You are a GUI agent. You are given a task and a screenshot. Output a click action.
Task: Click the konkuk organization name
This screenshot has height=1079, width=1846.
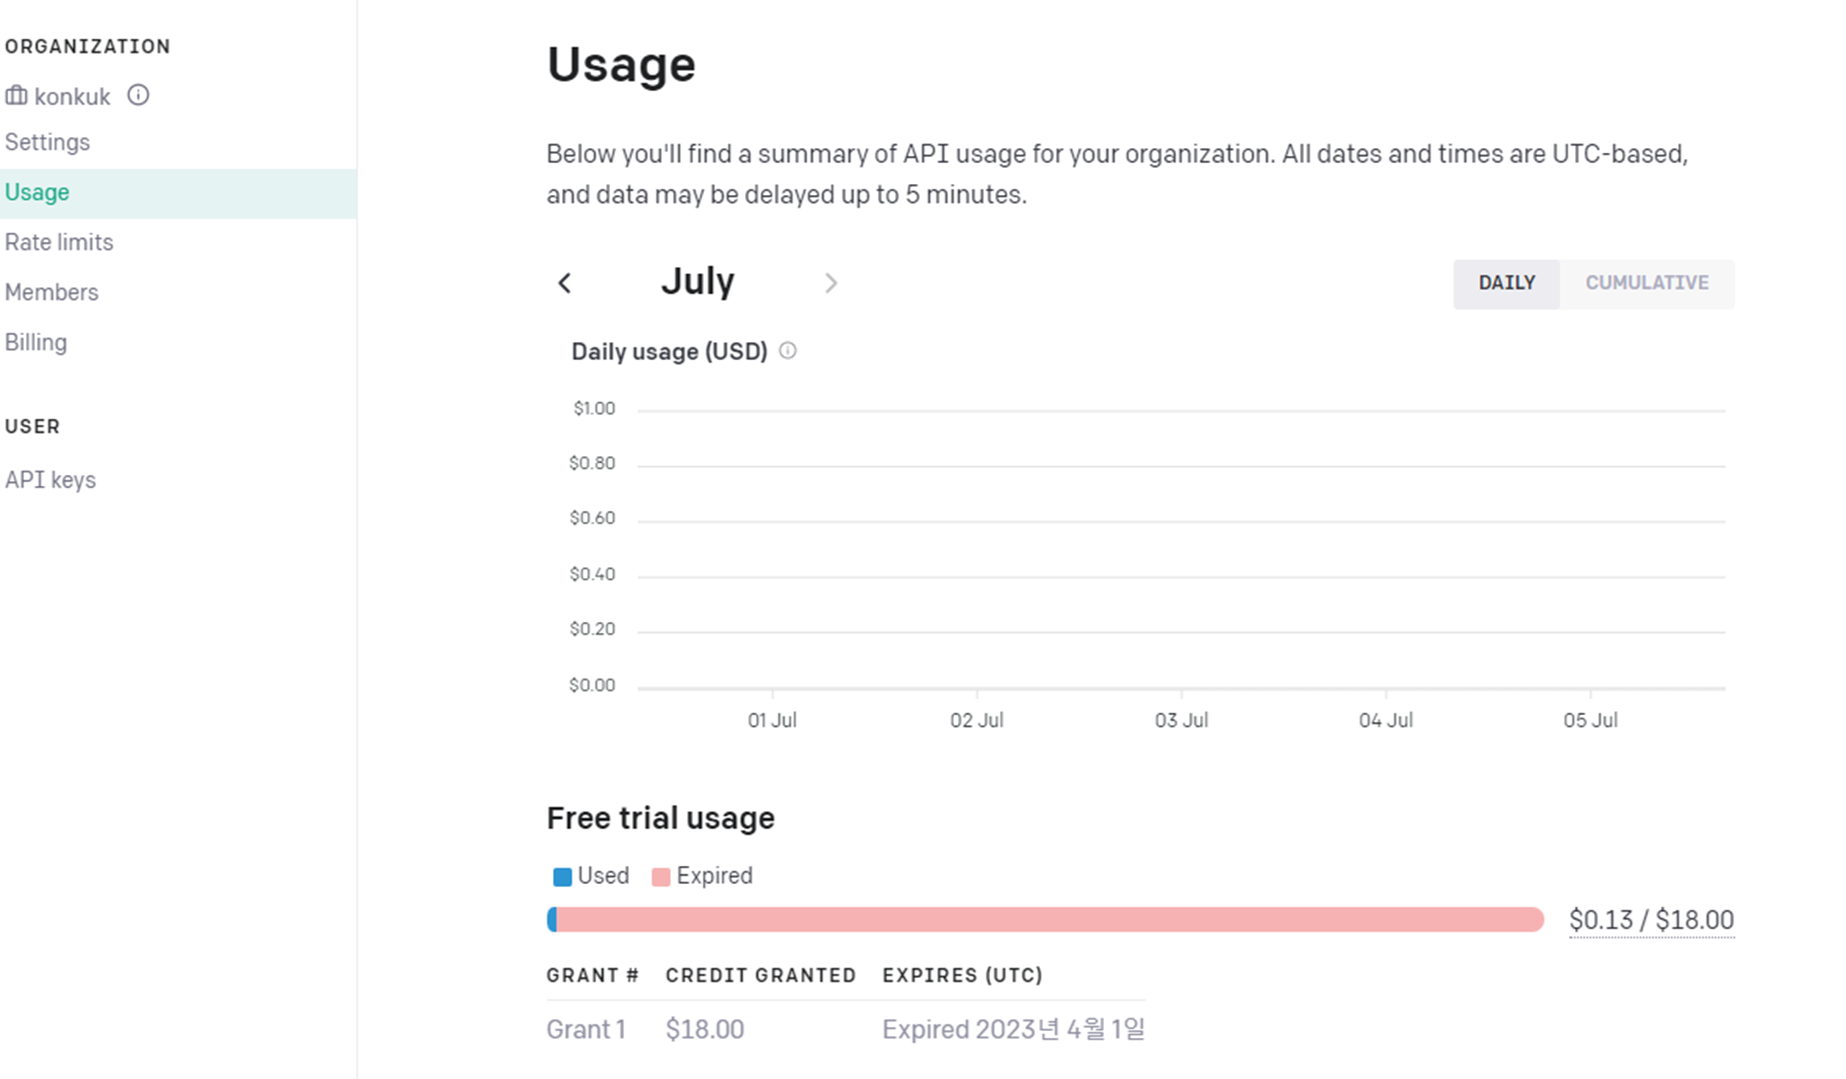click(72, 96)
